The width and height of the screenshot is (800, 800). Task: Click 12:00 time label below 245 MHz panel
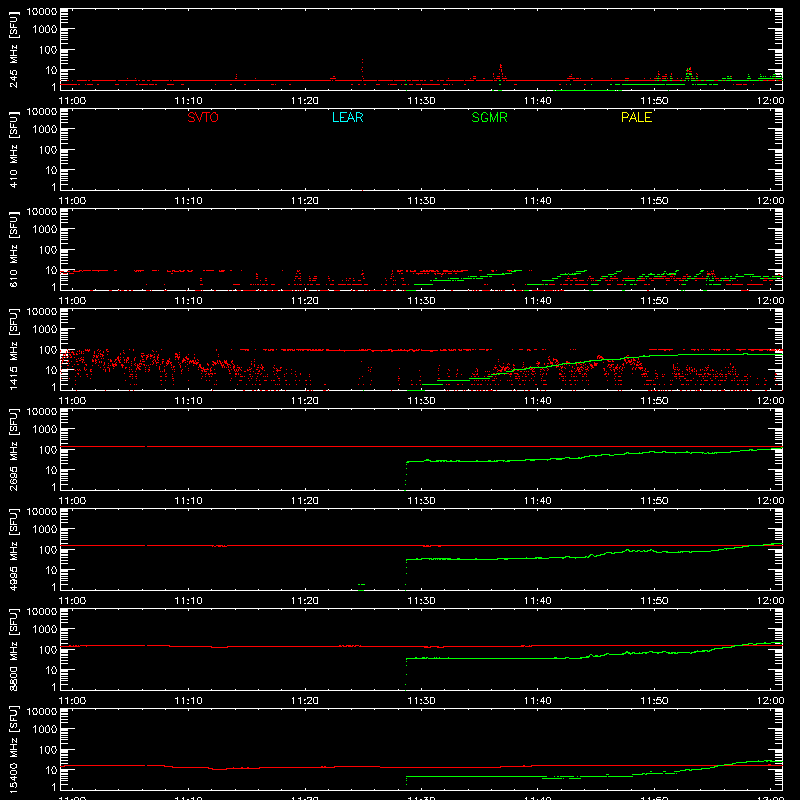(x=770, y=101)
